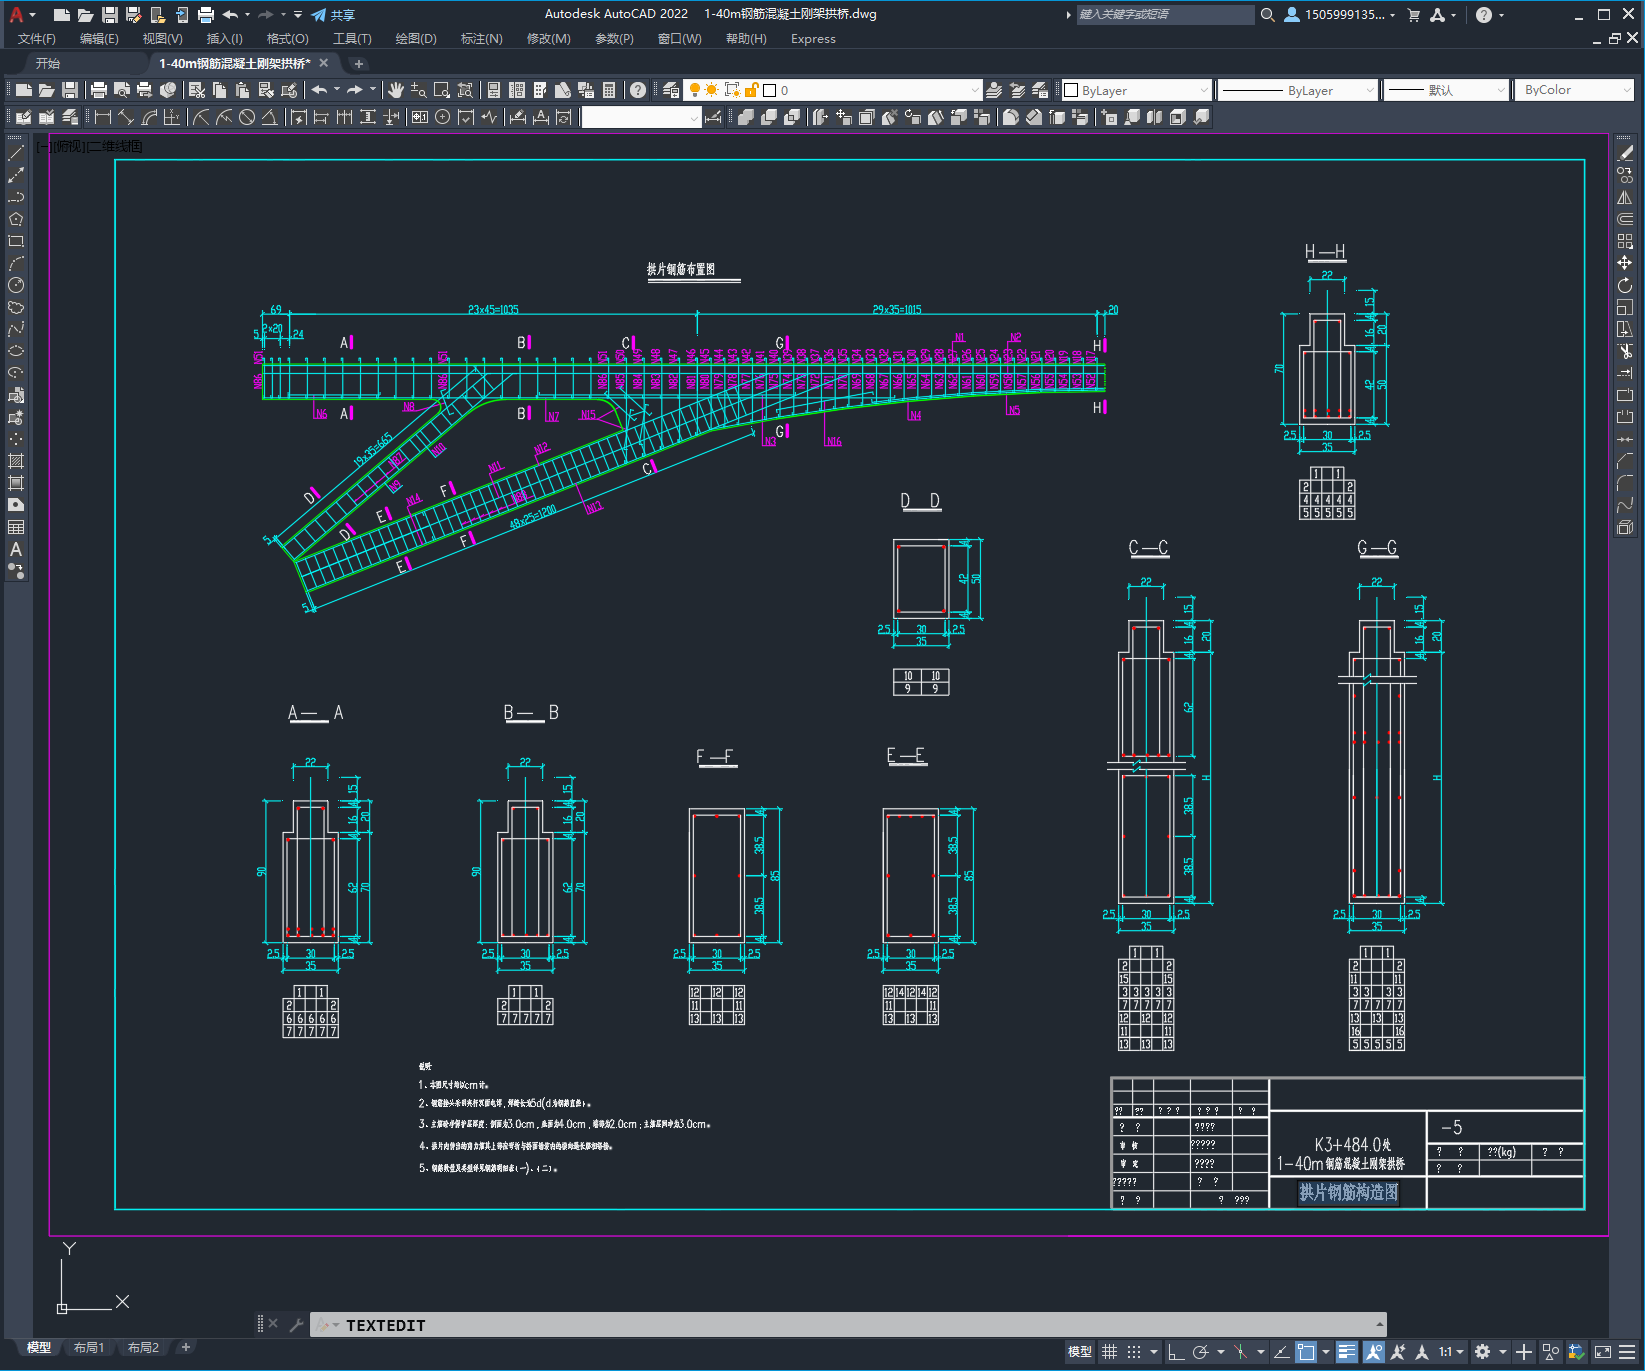Select the Trim modify tool
Screen dimensions: 1645x1371
pos(1625,351)
